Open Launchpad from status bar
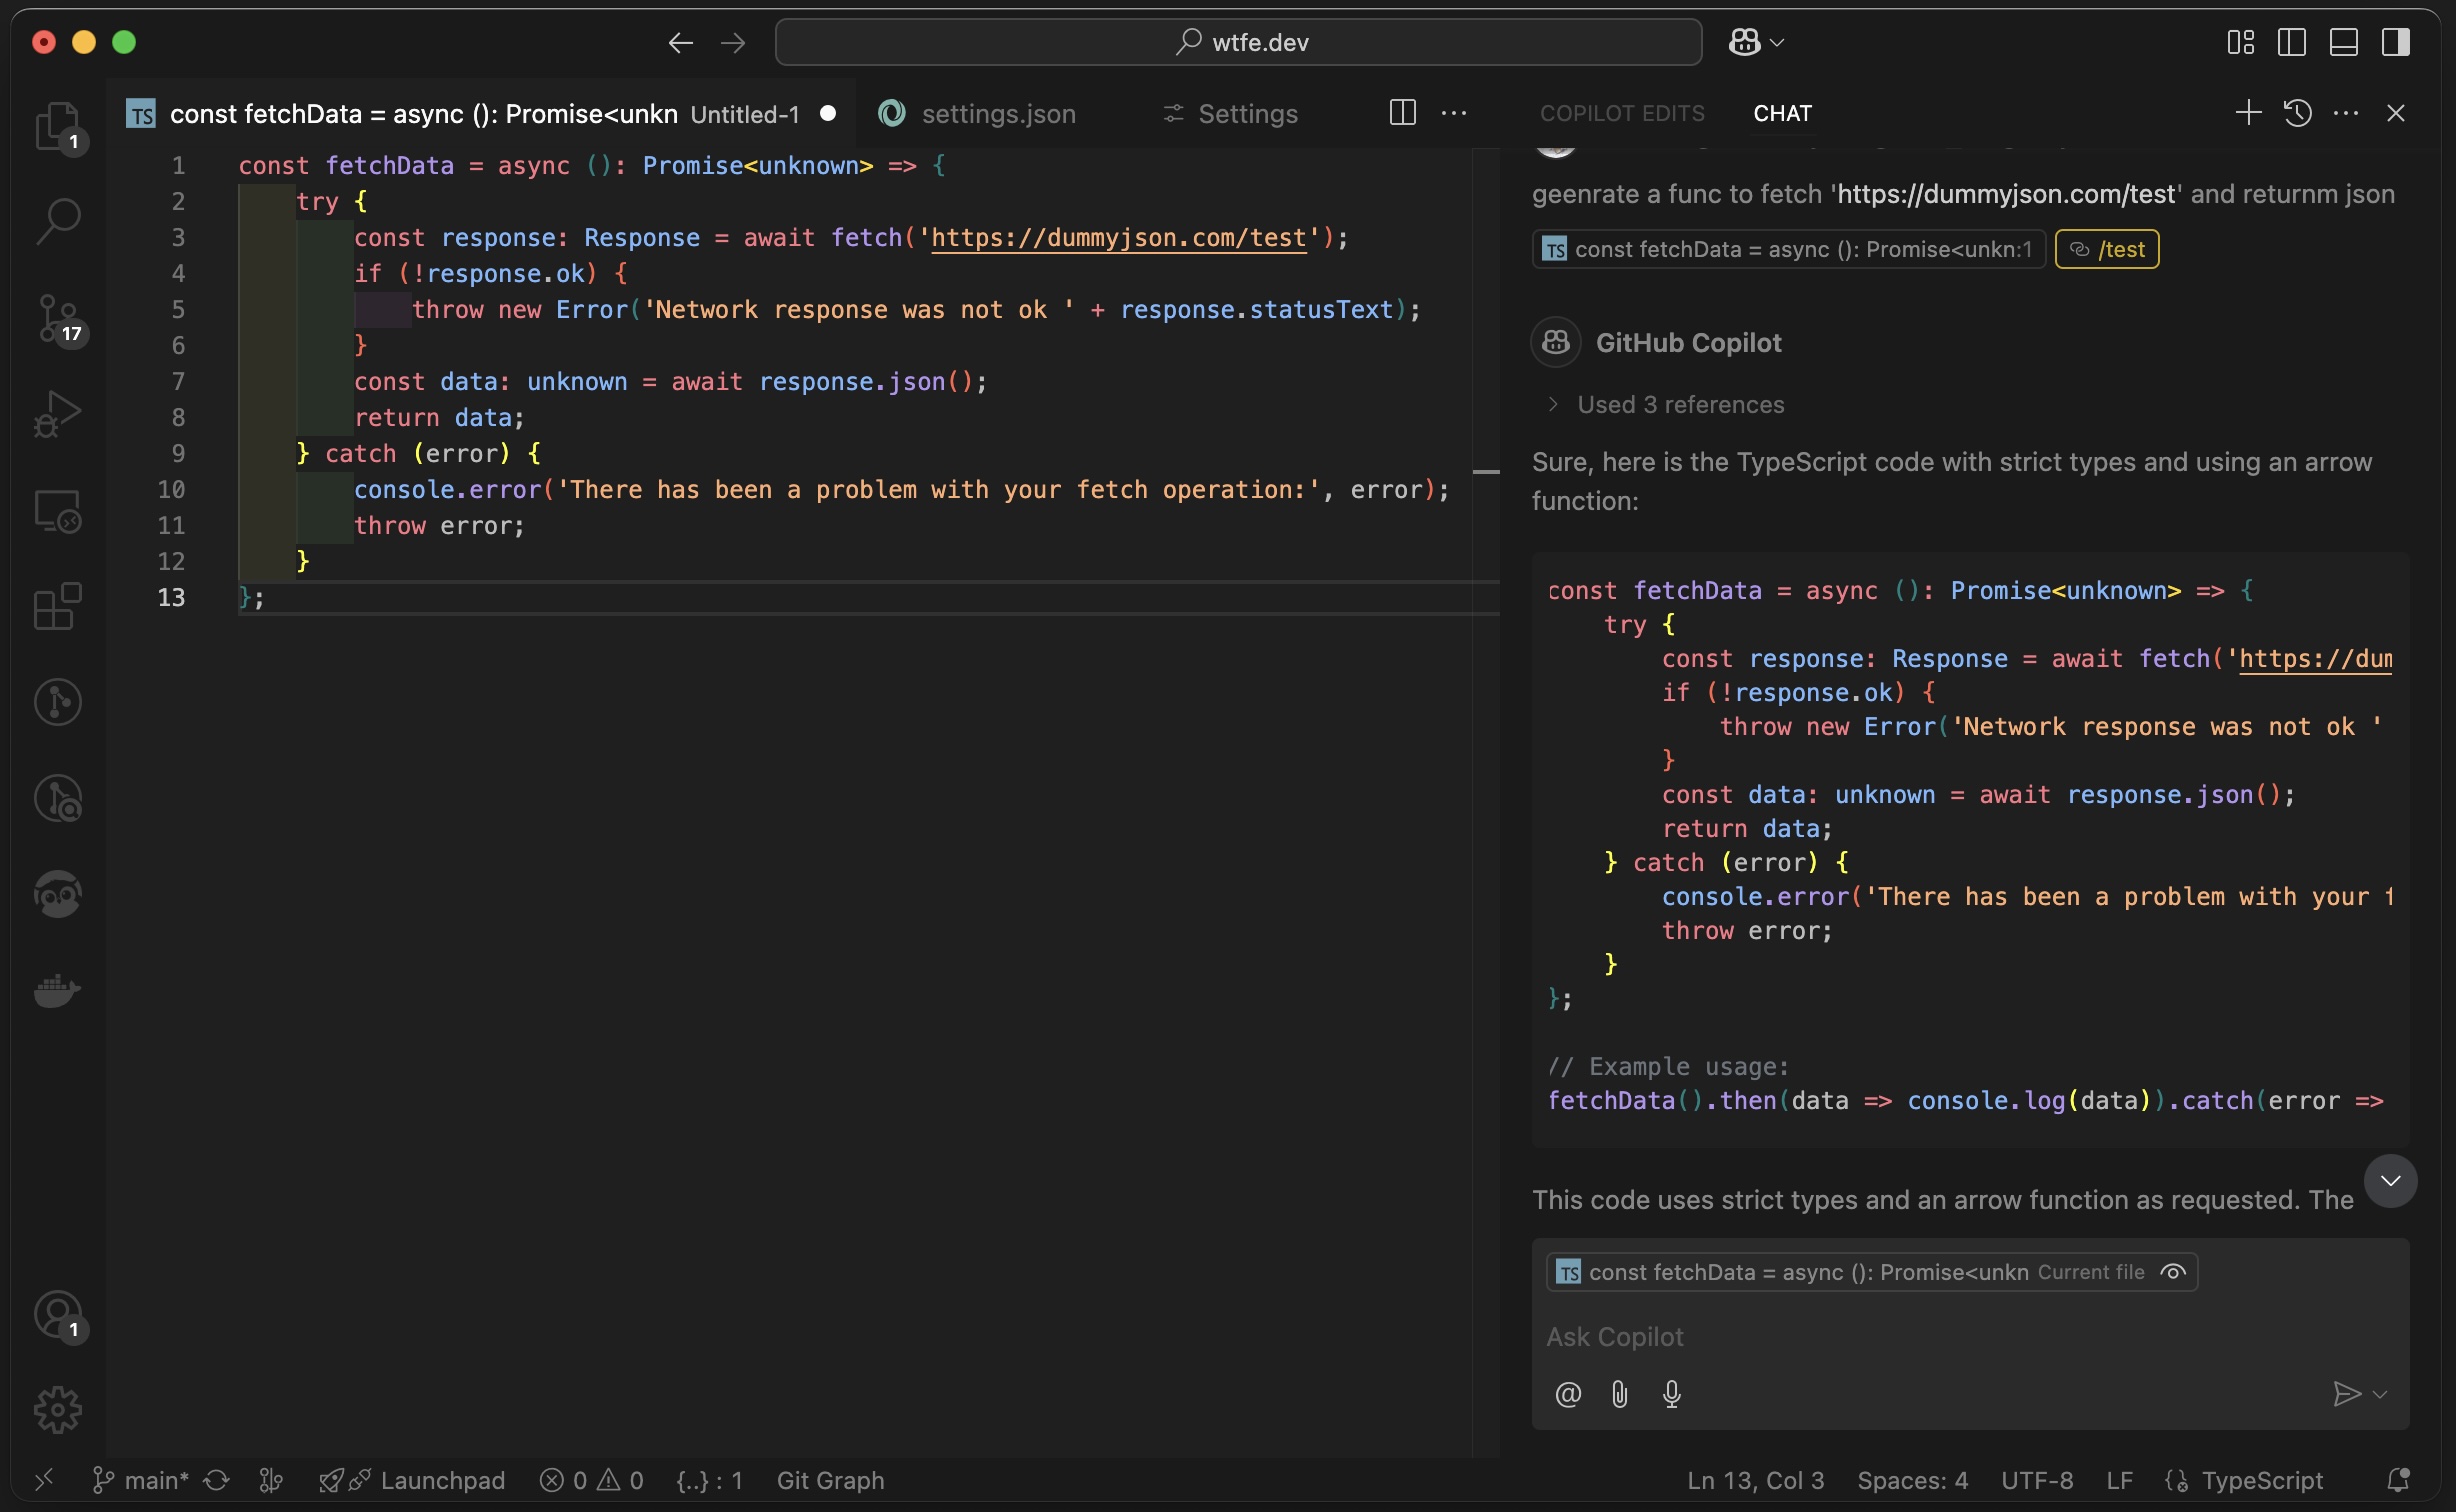 click(412, 1480)
